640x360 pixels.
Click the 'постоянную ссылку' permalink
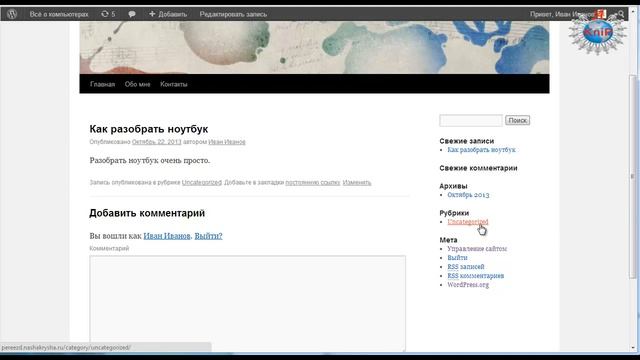(x=313, y=182)
